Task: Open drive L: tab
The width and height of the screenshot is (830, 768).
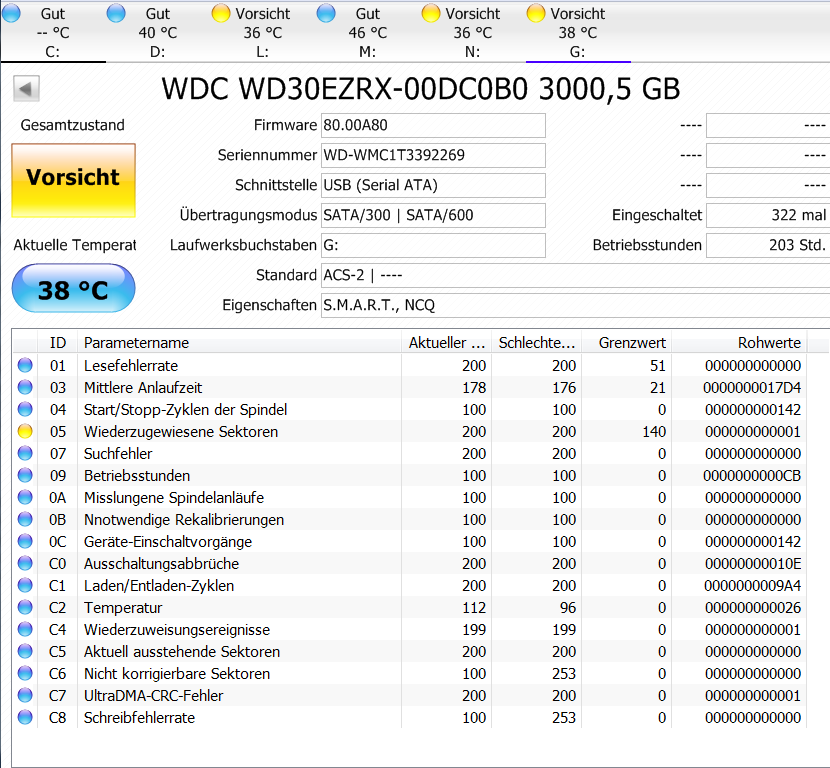Action: (x=263, y=32)
